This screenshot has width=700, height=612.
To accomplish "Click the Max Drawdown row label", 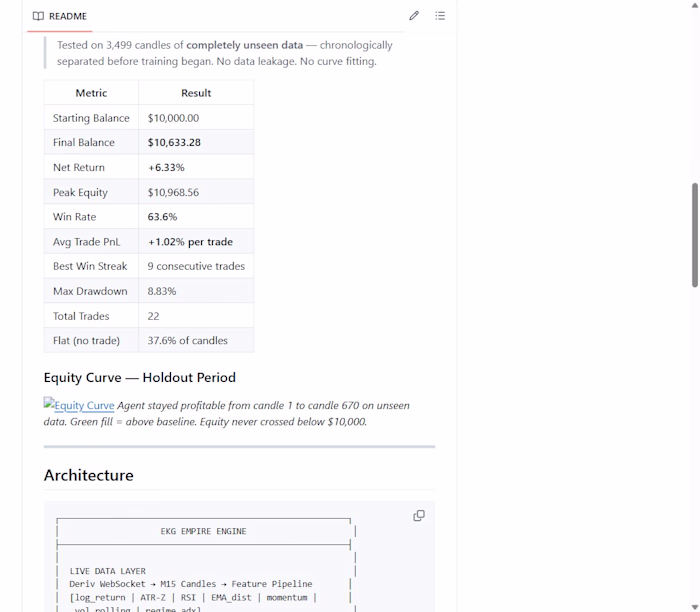I will click(90, 291).
